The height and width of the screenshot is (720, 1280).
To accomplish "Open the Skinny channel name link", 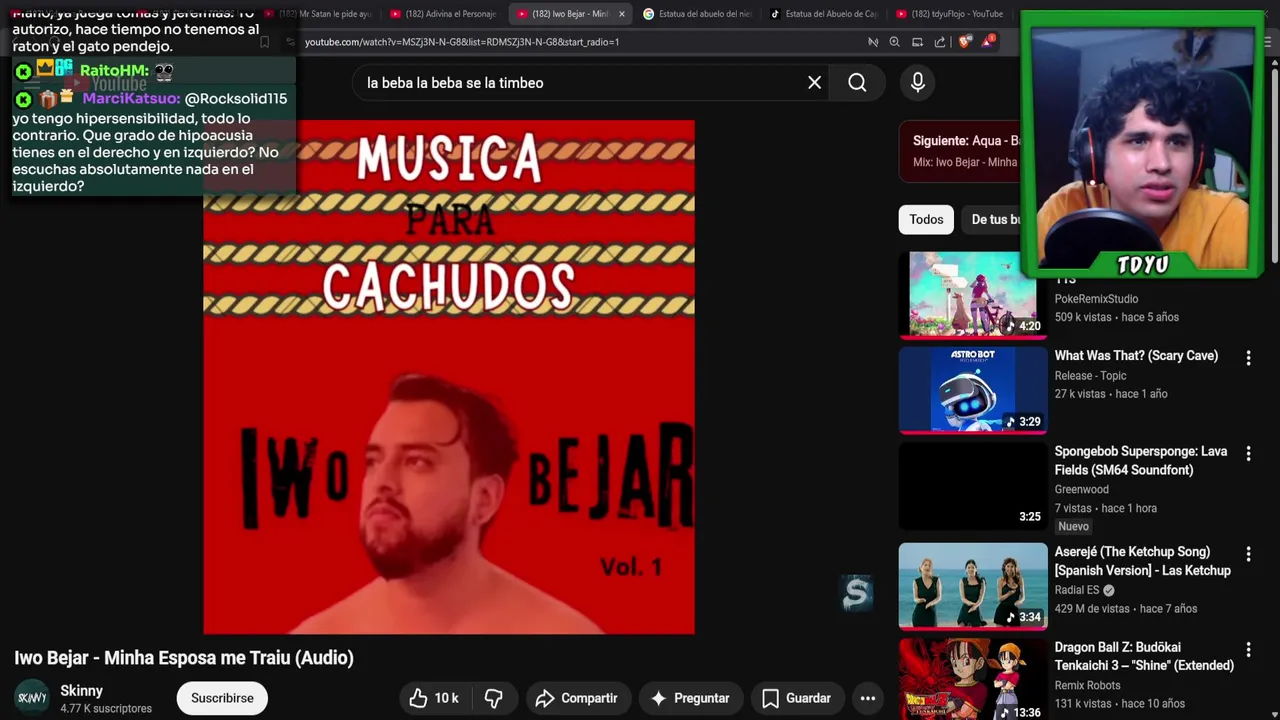I will coord(81,691).
